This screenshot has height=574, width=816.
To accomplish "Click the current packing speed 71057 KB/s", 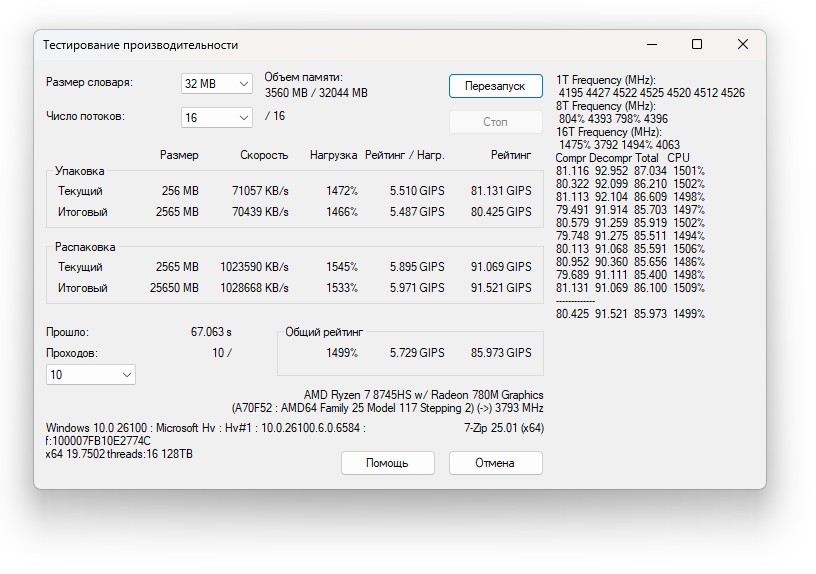I will tap(260, 191).
